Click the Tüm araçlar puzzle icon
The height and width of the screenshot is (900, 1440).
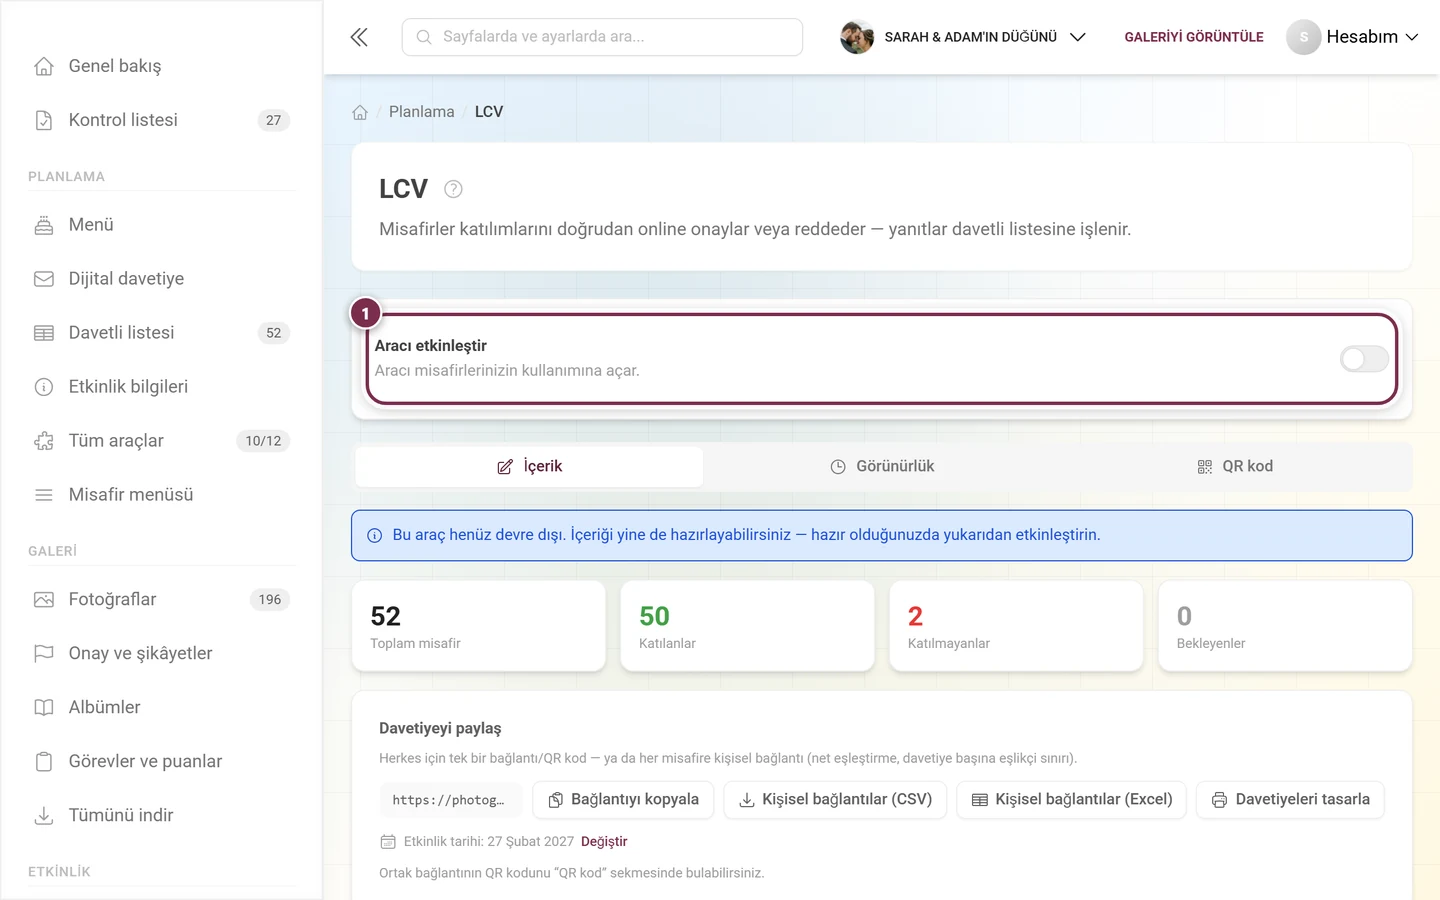tap(44, 441)
